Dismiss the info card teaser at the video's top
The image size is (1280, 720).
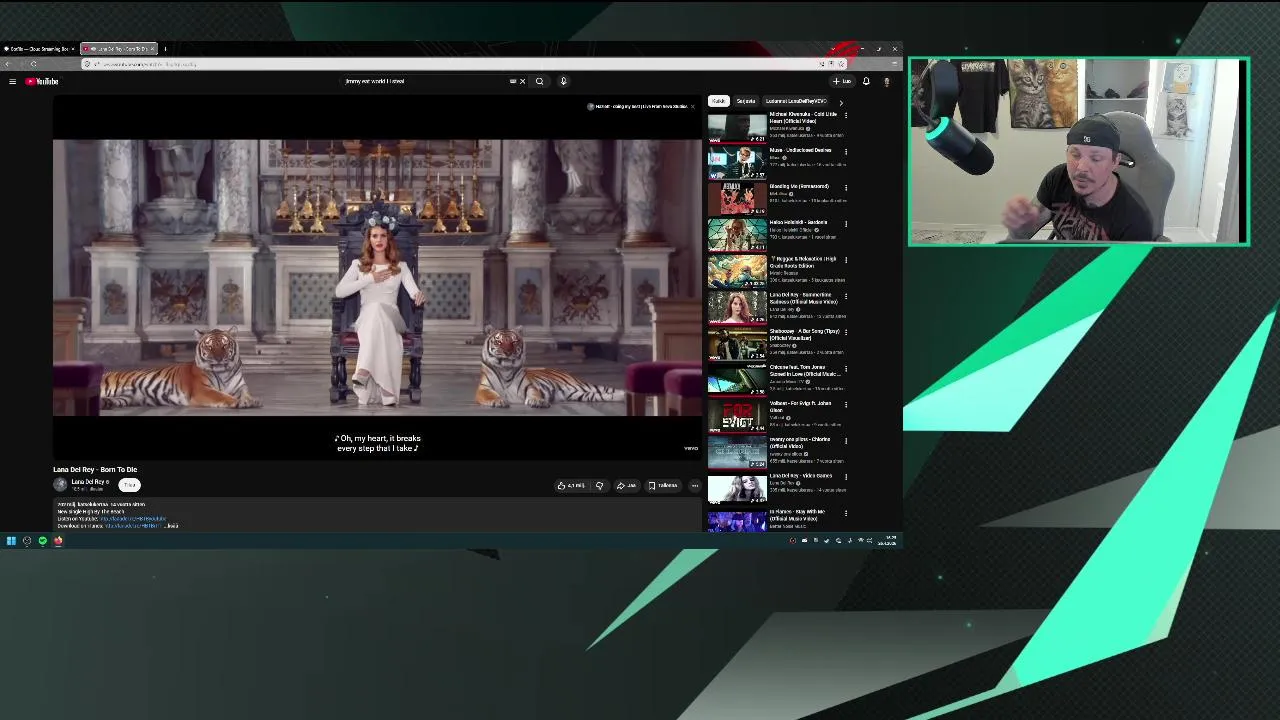692,106
